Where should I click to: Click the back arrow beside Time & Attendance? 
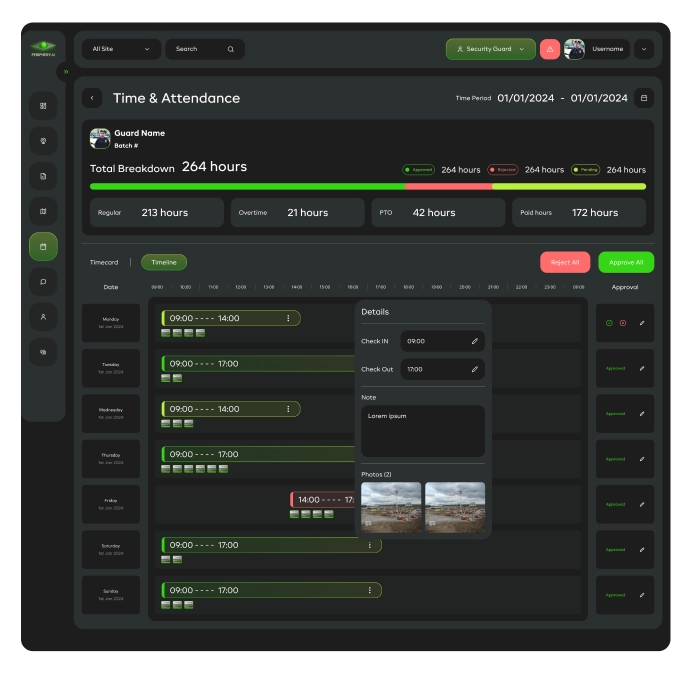coord(92,98)
